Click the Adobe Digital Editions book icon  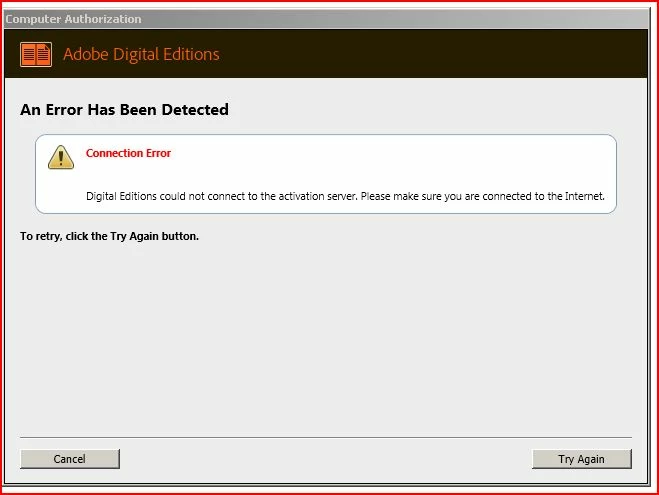36,54
